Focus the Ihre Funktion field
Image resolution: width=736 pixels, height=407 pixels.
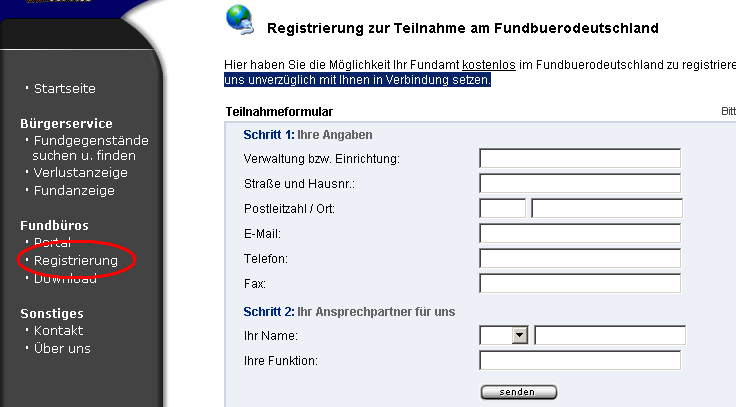click(580, 360)
